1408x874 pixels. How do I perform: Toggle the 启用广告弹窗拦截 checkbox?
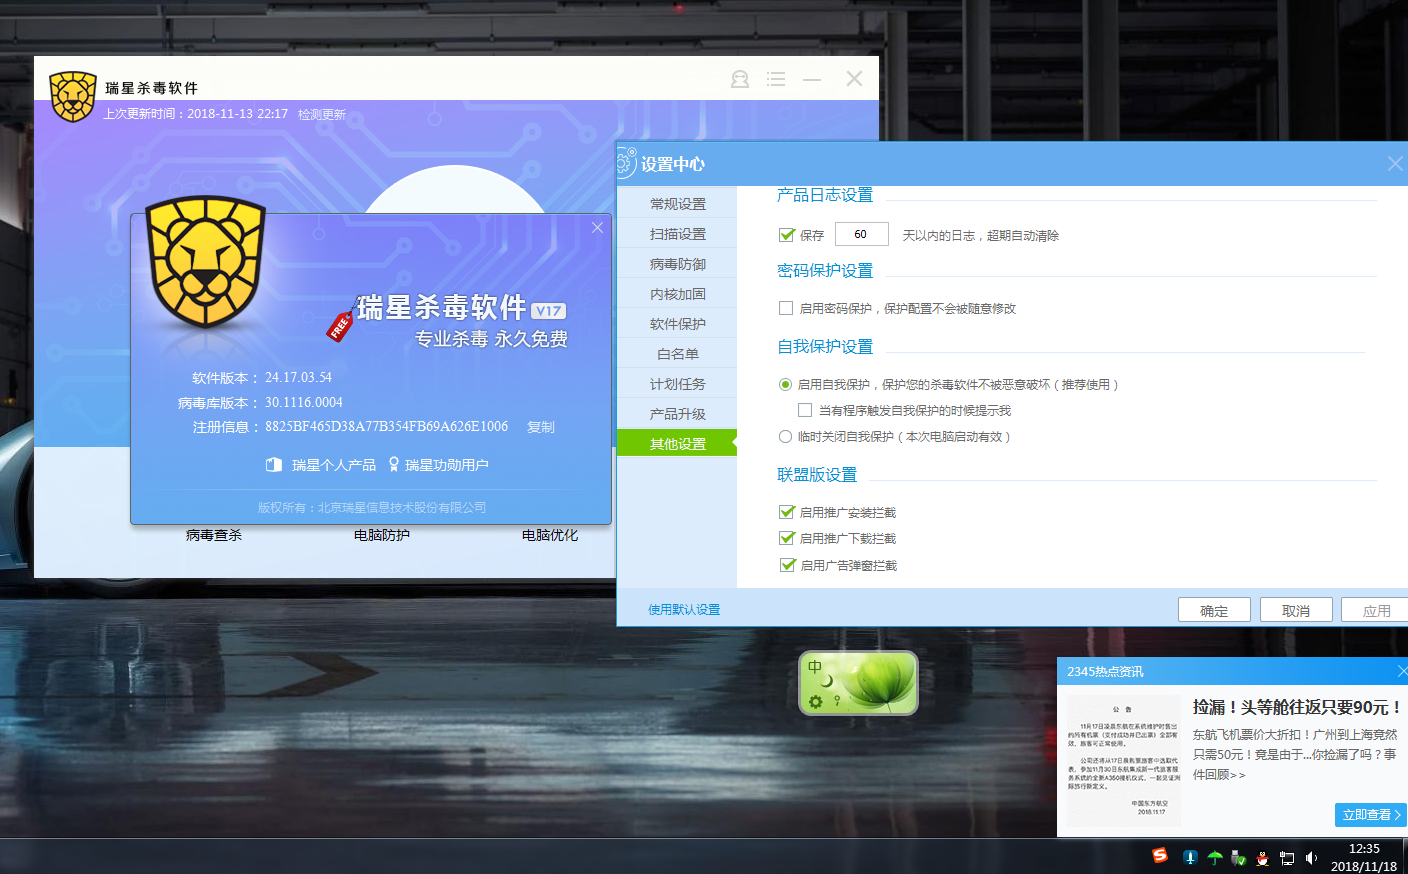[786, 565]
